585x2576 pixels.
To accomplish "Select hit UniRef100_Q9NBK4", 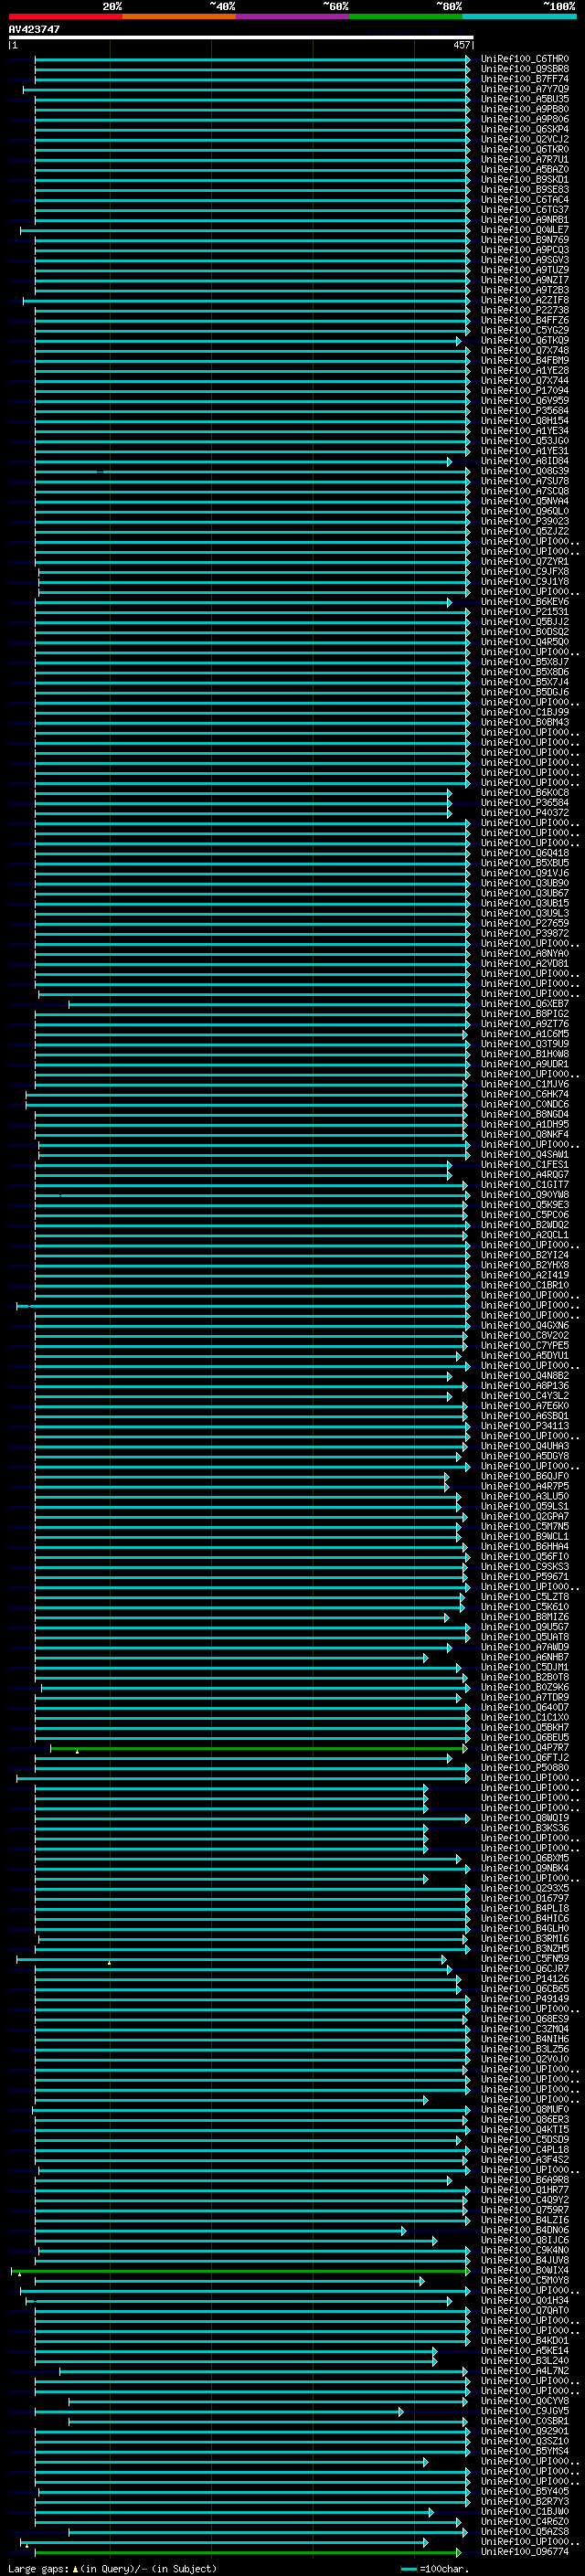I will tap(524, 1868).
